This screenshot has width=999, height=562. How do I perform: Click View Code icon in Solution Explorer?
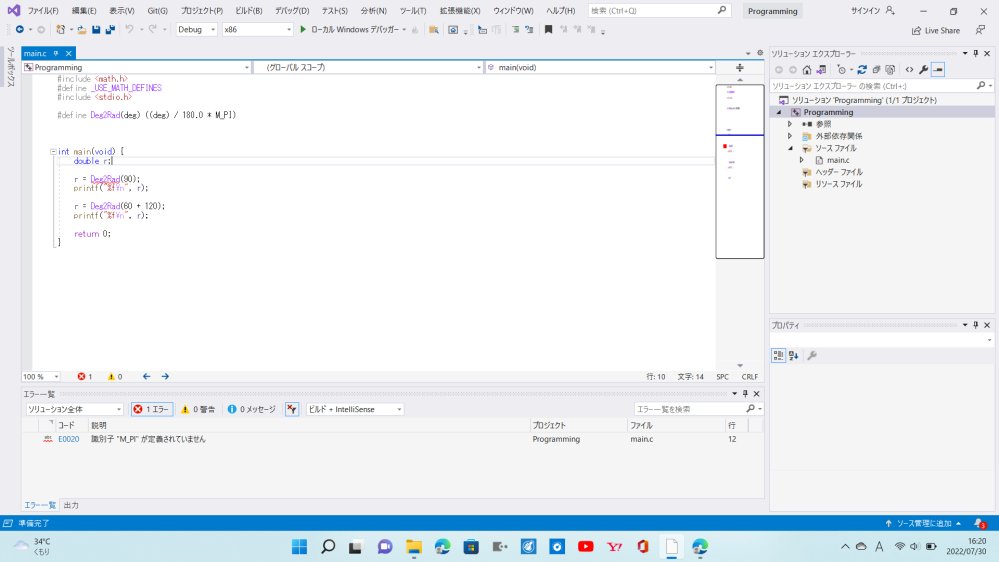[909, 70]
